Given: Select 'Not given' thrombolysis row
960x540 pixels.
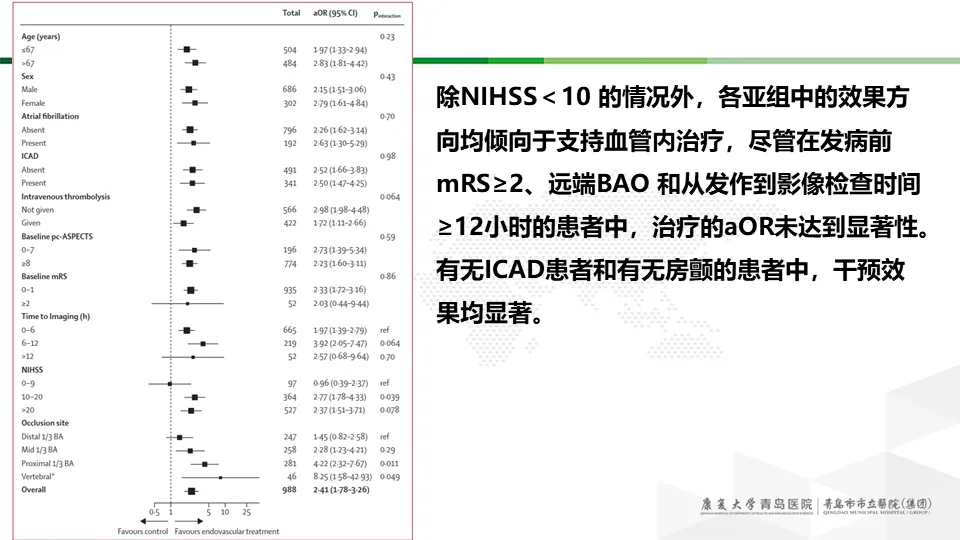Looking at the screenshot, I should [x=37, y=210].
